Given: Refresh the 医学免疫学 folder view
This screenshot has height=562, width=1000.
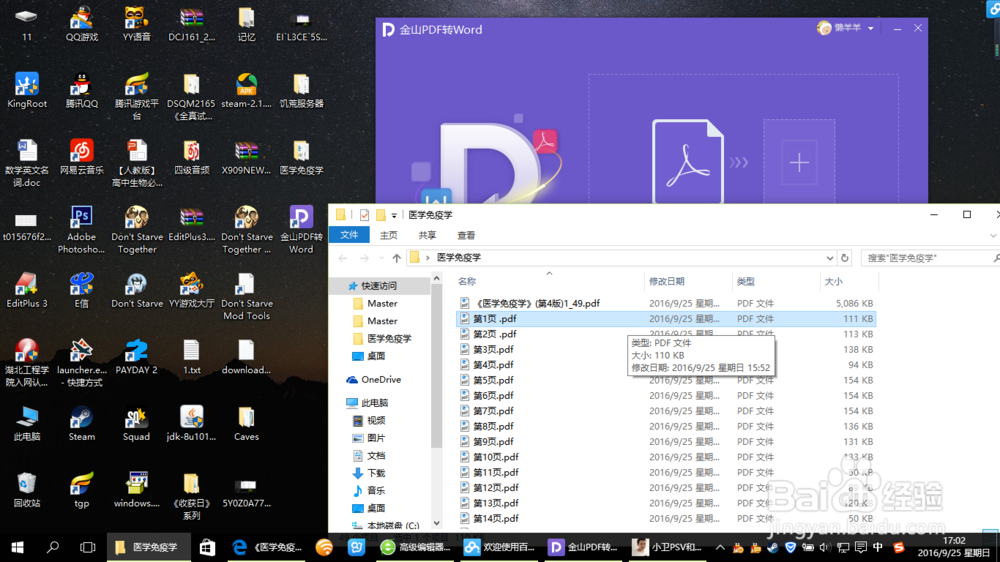Looking at the screenshot, I should (x=845, y=258).
